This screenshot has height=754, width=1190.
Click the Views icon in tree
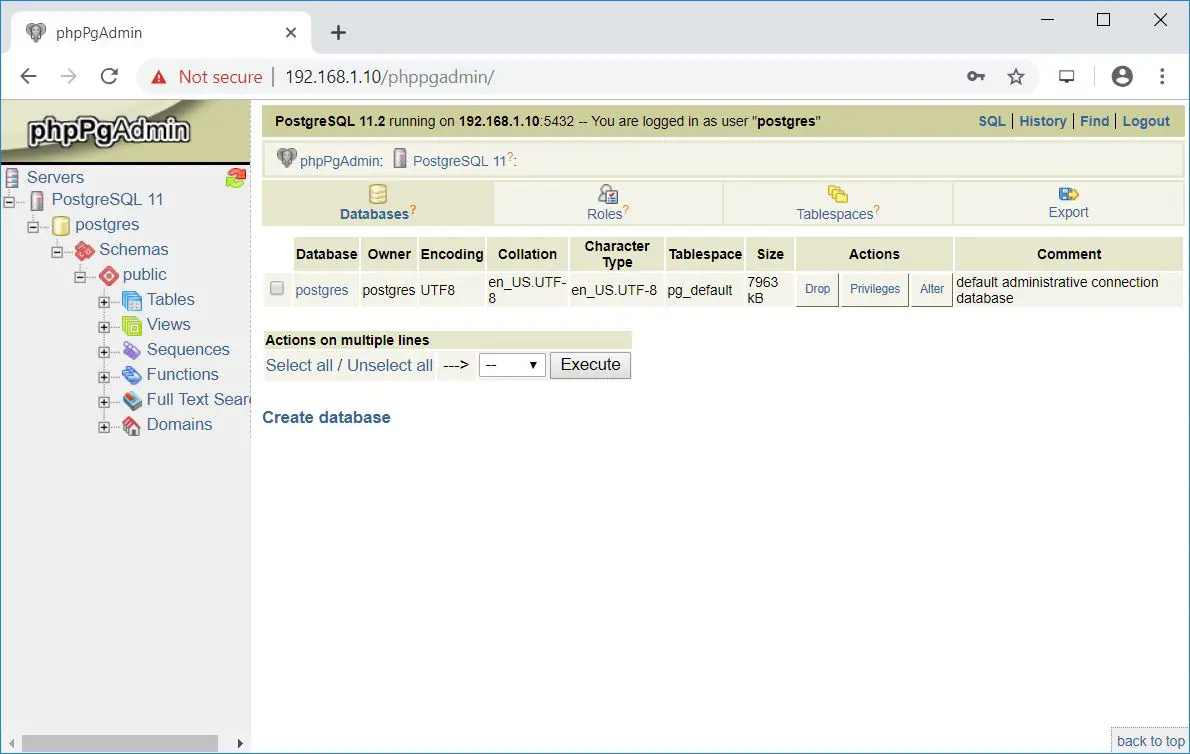point(132,325)
